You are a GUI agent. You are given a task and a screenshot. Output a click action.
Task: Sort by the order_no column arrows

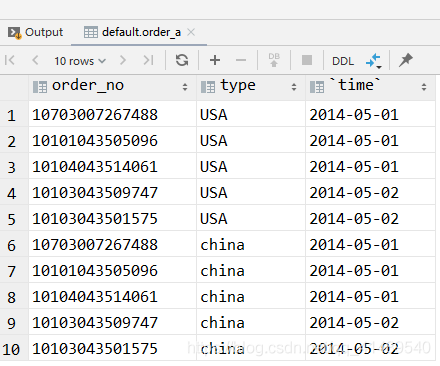click(x=185, y=87)
